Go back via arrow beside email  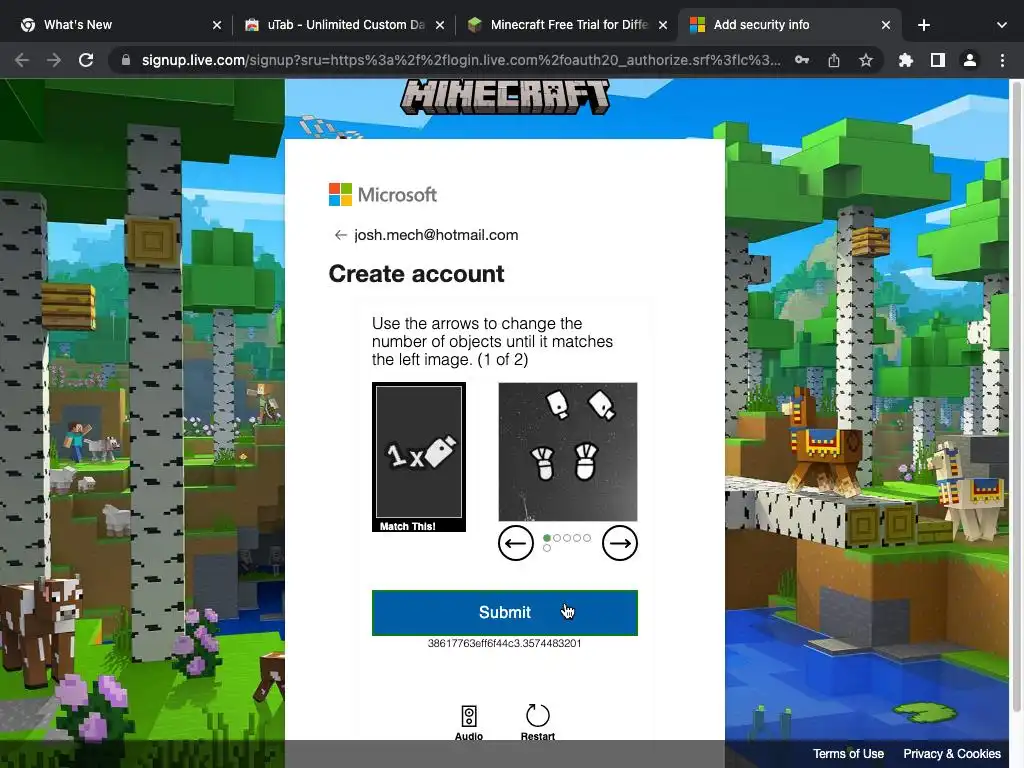pos(340,235)
